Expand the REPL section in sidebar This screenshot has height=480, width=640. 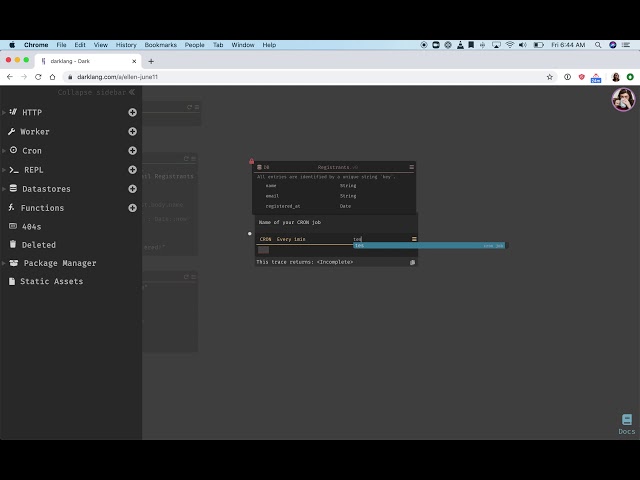click(x=4, y=170)
